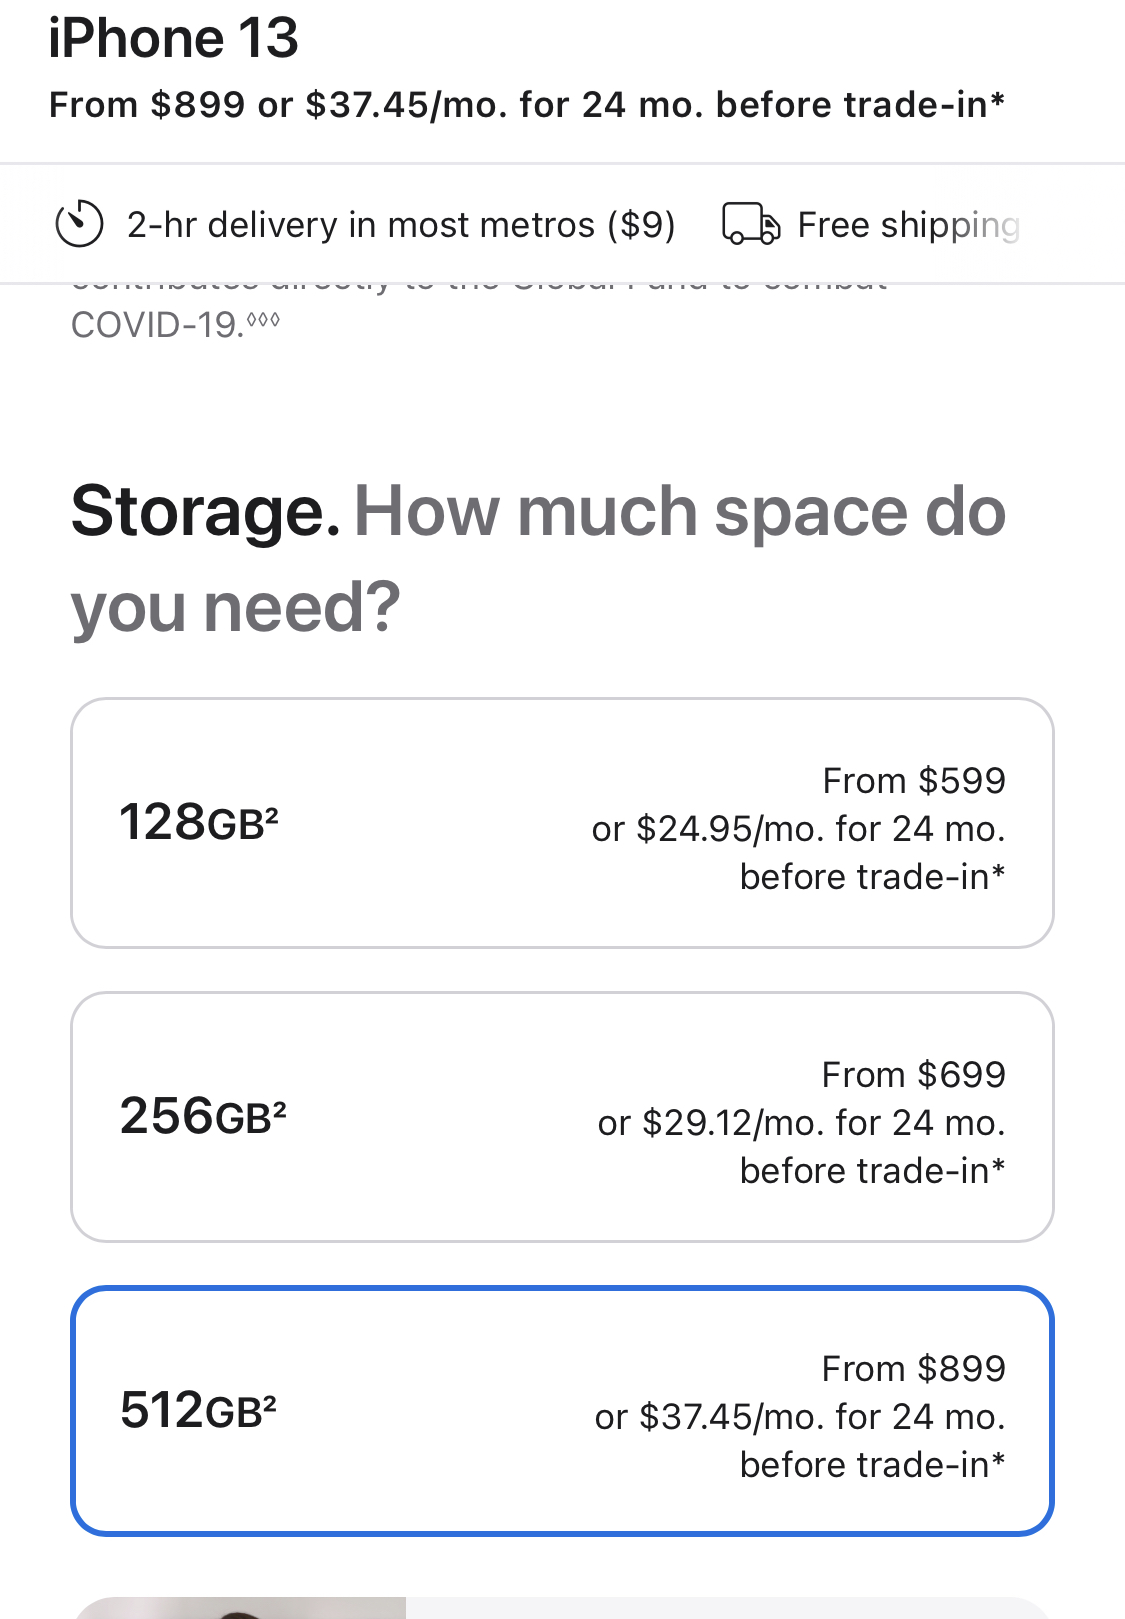This screenshot has height=1619, width=1125.
Task: Choose the 256GB storage option
Action: [562, 1117]
